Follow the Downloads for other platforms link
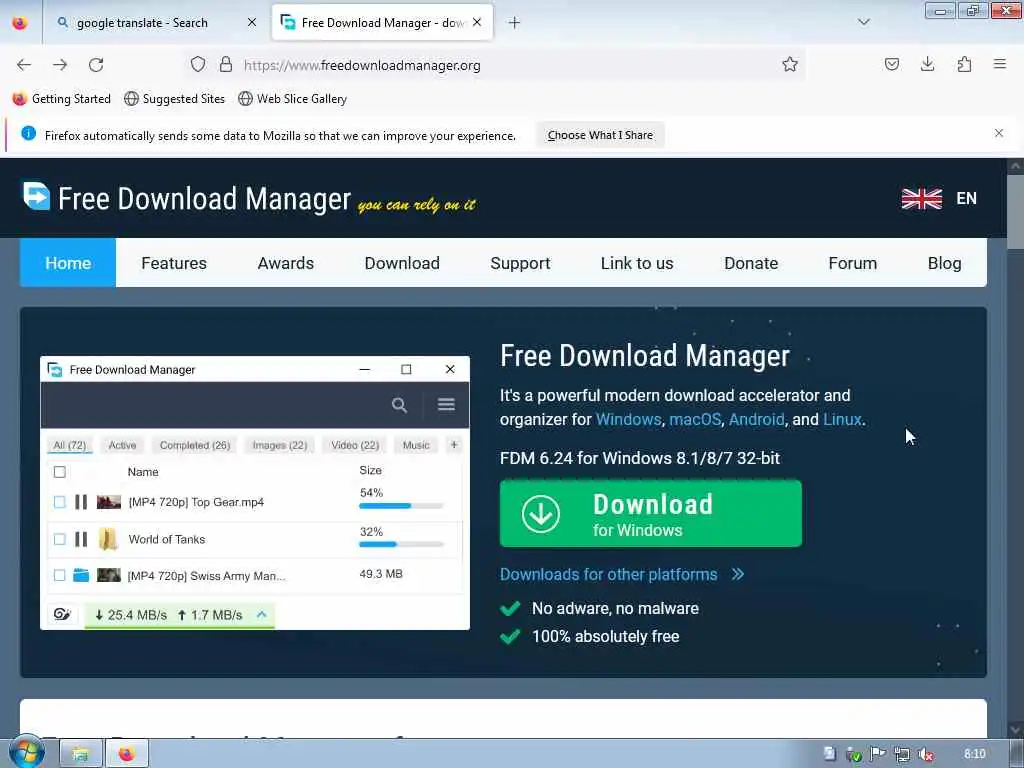 point(608,574)
